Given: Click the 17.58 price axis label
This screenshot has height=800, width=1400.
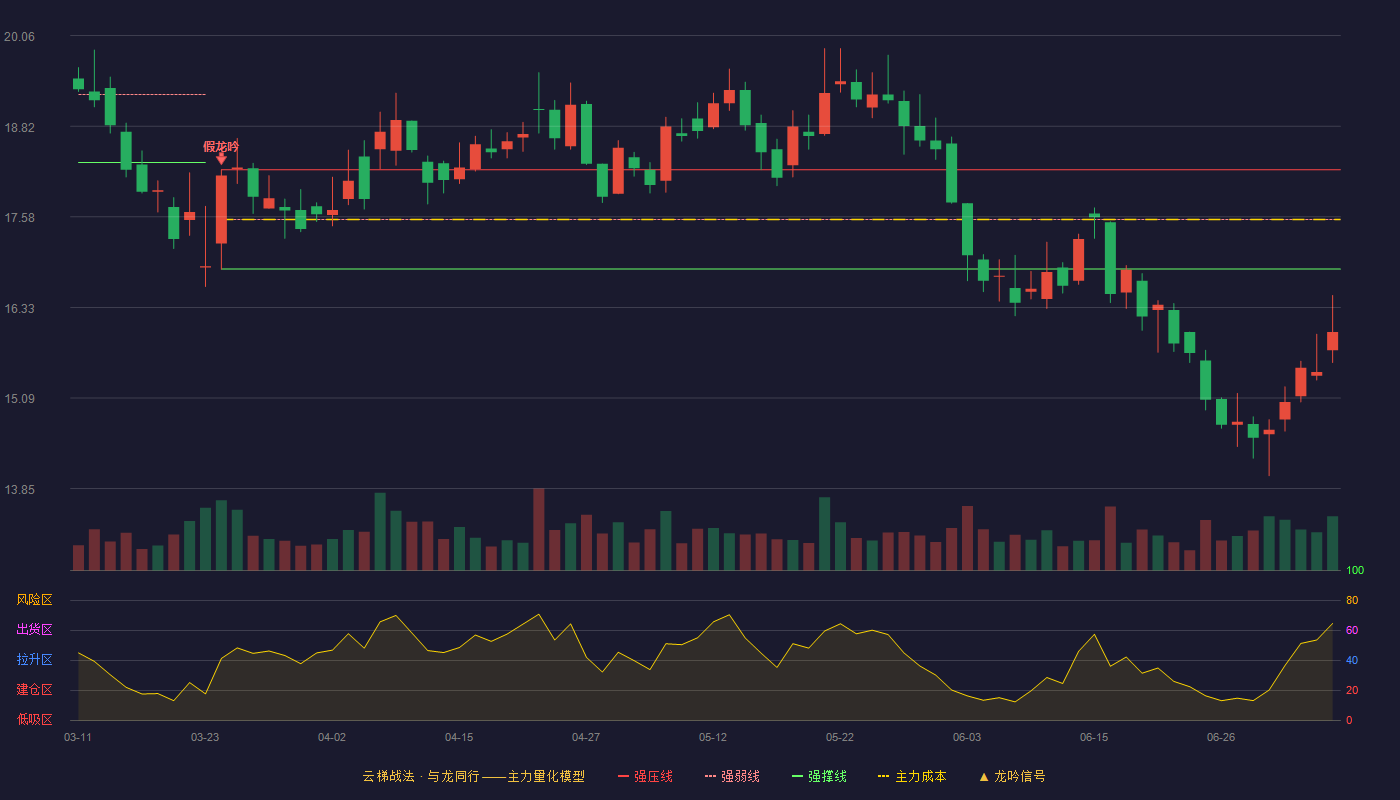Looking at the screenshot, I should click(19, 218).
